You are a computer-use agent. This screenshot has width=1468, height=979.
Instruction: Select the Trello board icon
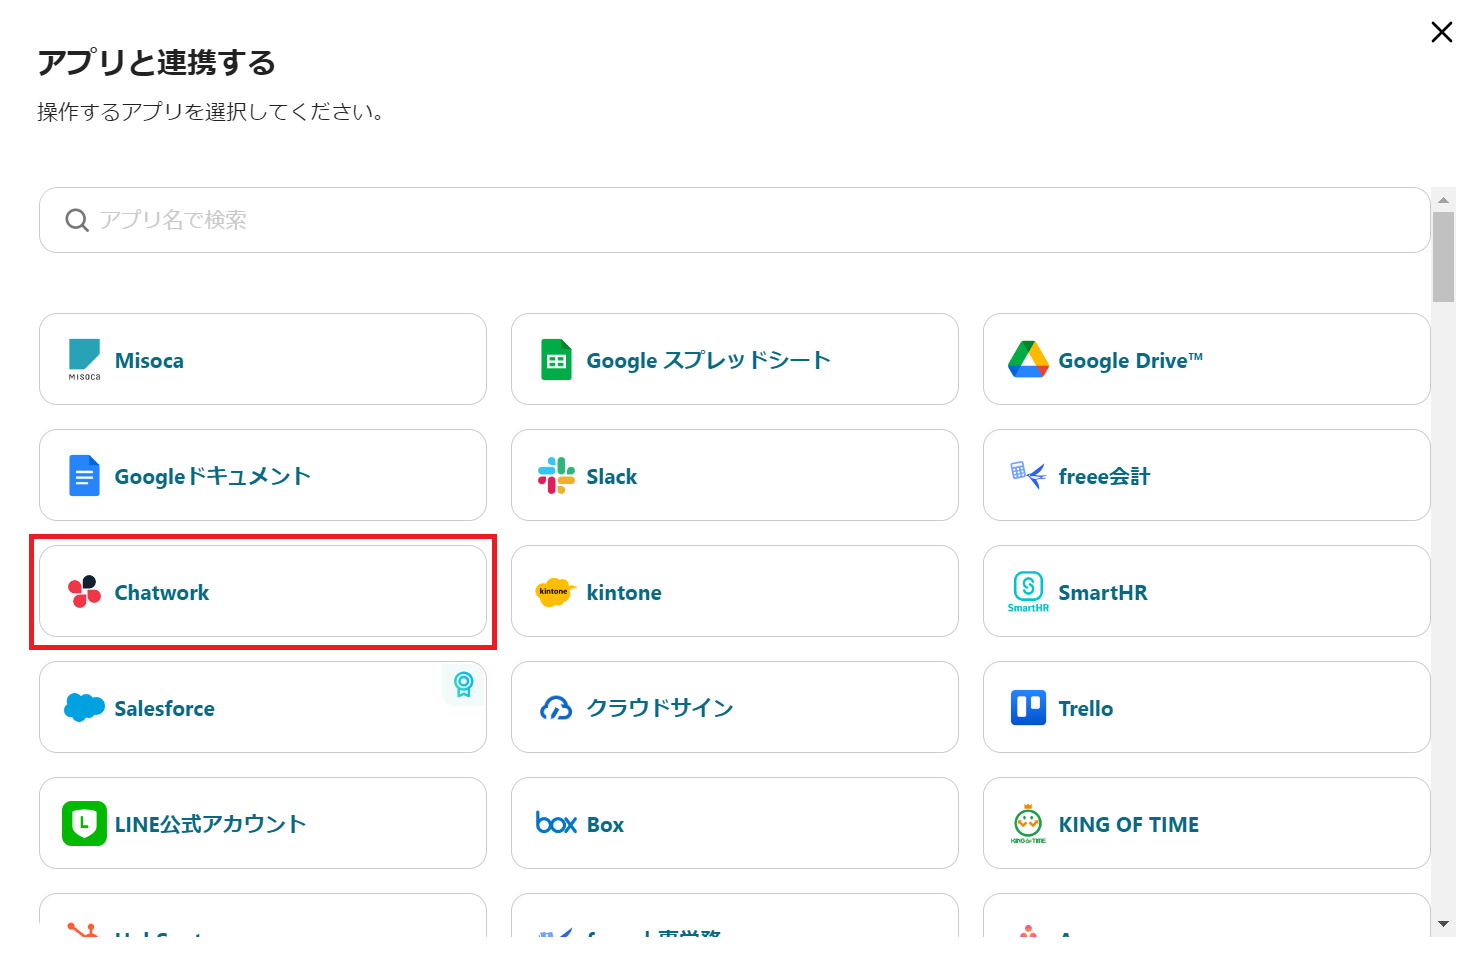(1028, 708)
